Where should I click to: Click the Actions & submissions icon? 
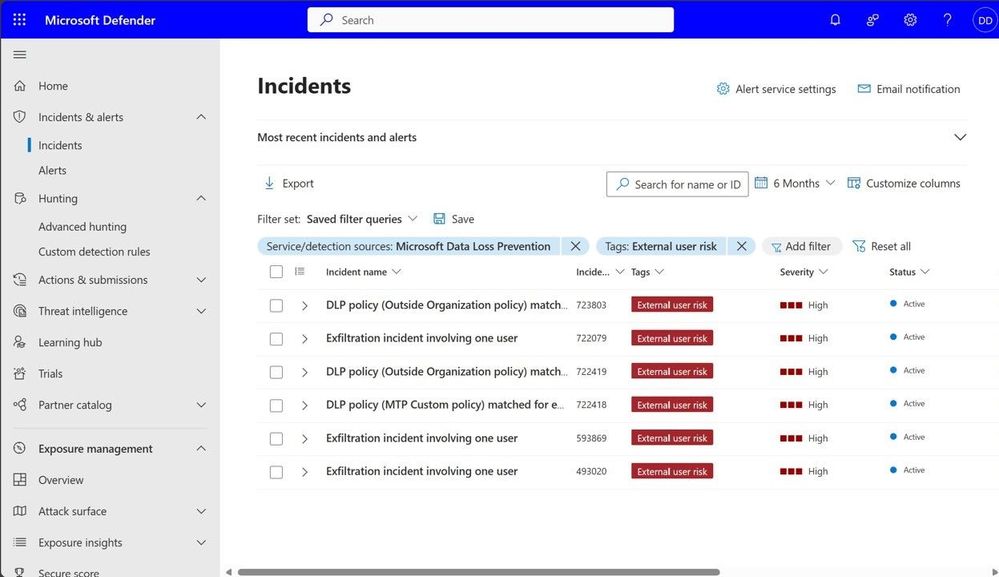coord(20,280)
